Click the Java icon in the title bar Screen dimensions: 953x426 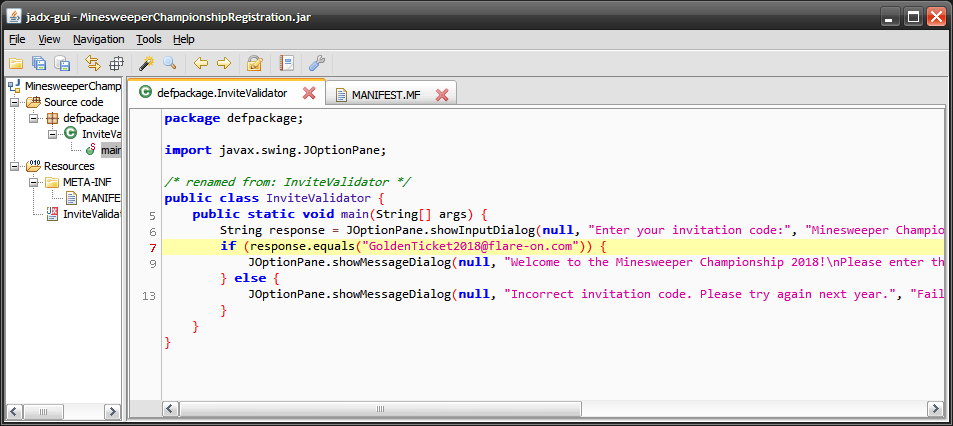[13, 16]
